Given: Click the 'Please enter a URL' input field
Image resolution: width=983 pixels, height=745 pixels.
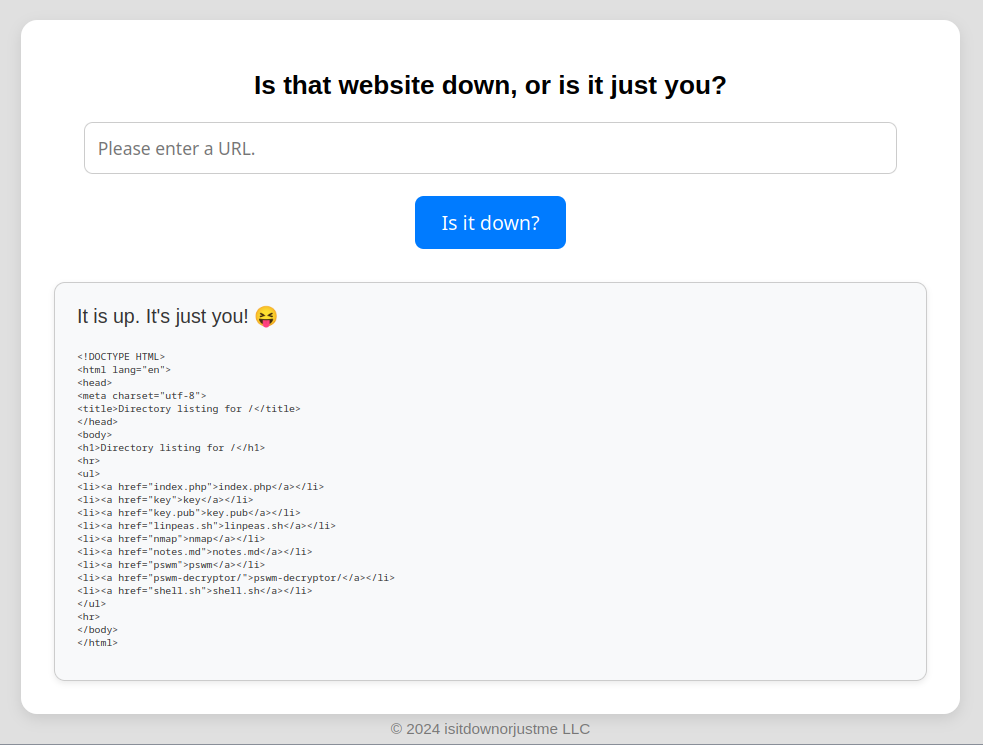Looking at the screenshot, I should click(x=490, y=148).
